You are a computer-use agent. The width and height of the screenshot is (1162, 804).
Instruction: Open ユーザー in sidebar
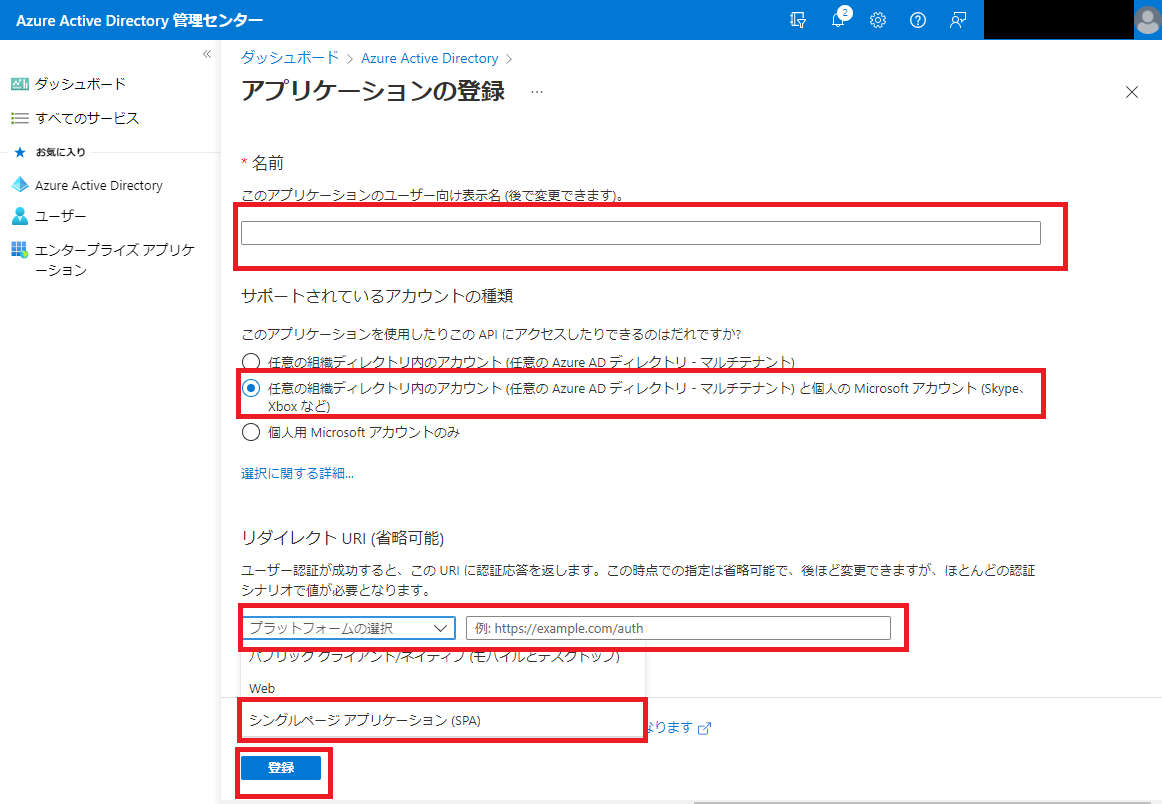tap(61, 216)
